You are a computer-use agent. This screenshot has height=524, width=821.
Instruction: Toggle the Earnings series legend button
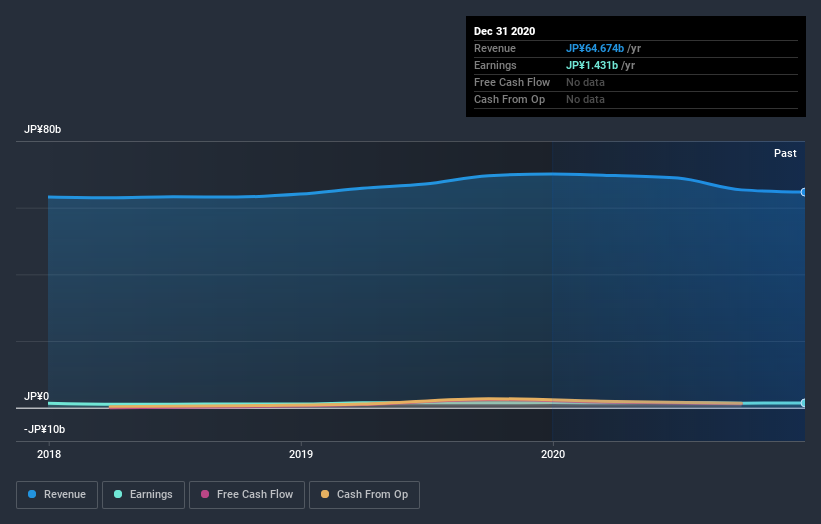[x=143, y=495]
